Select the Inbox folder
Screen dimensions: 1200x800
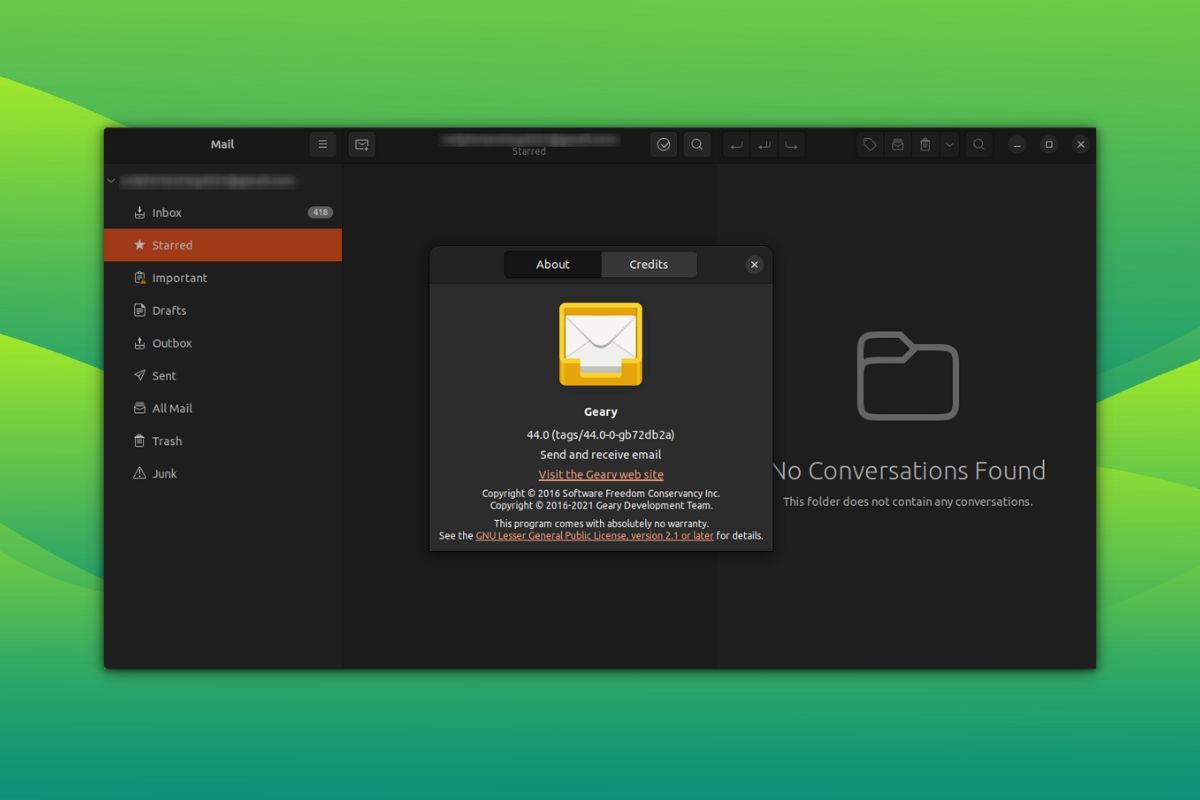tap(165, 212)
